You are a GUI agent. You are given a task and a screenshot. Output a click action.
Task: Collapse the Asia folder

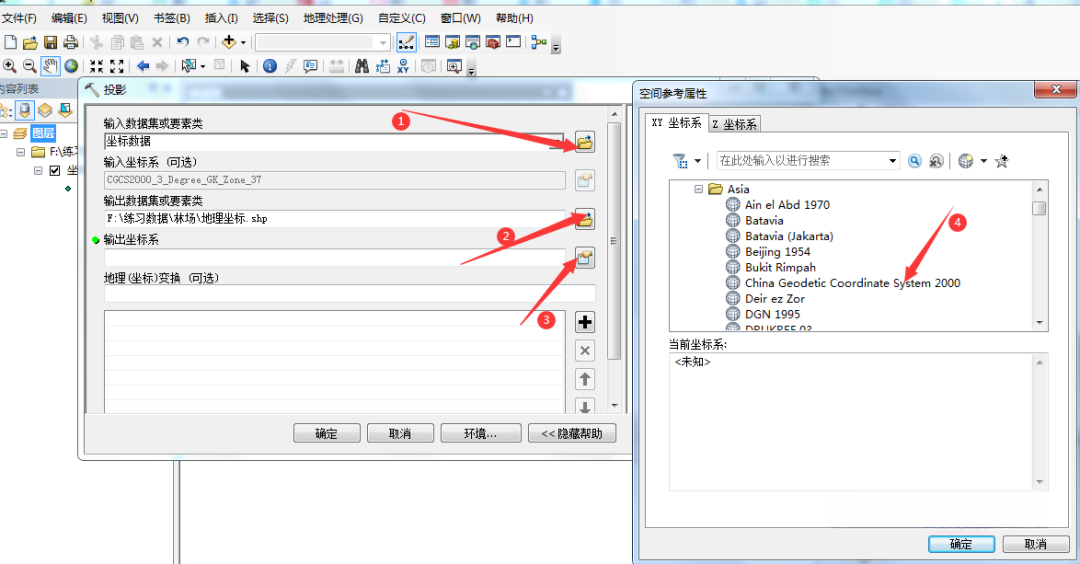pos(698,189)
